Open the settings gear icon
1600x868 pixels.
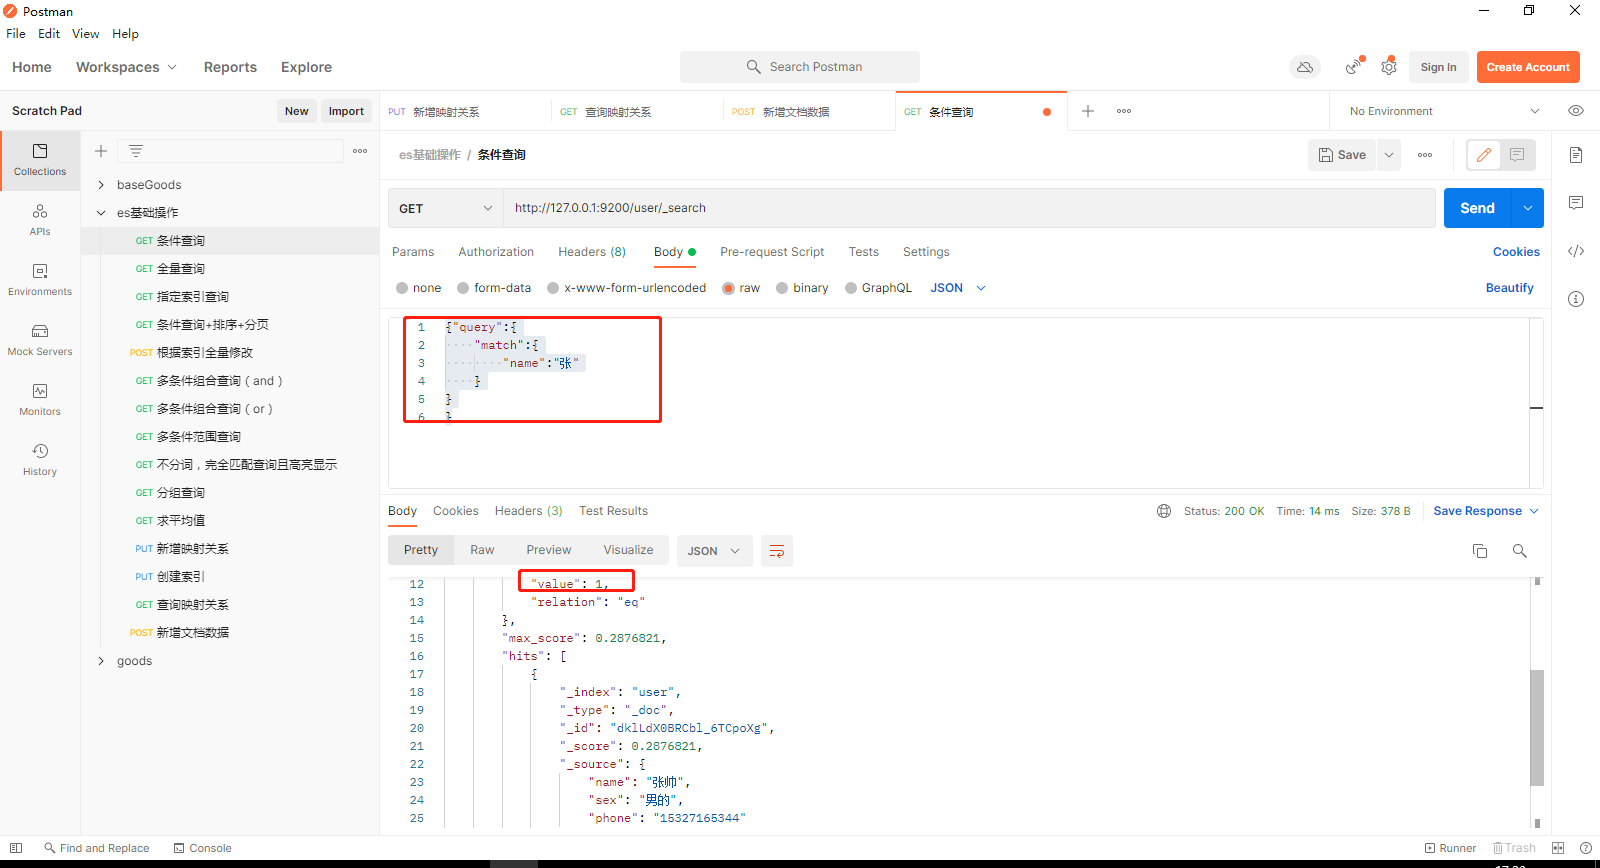(x=1389, y=67)
